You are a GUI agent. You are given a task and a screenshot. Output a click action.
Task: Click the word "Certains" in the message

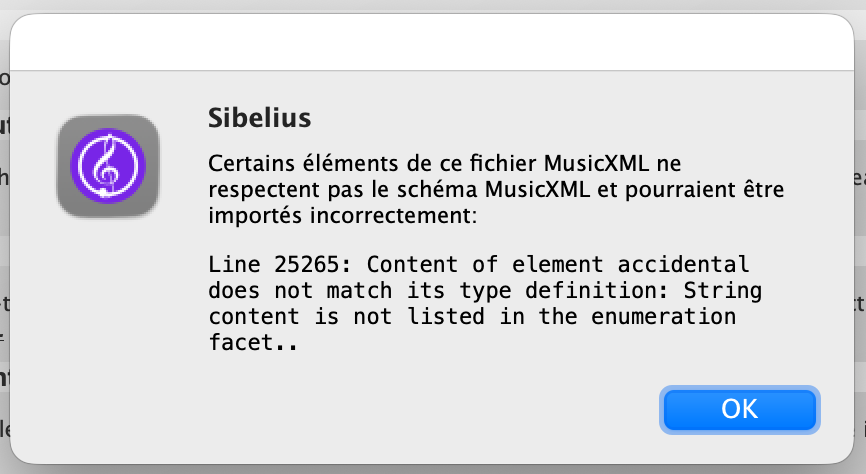(242, 163)
